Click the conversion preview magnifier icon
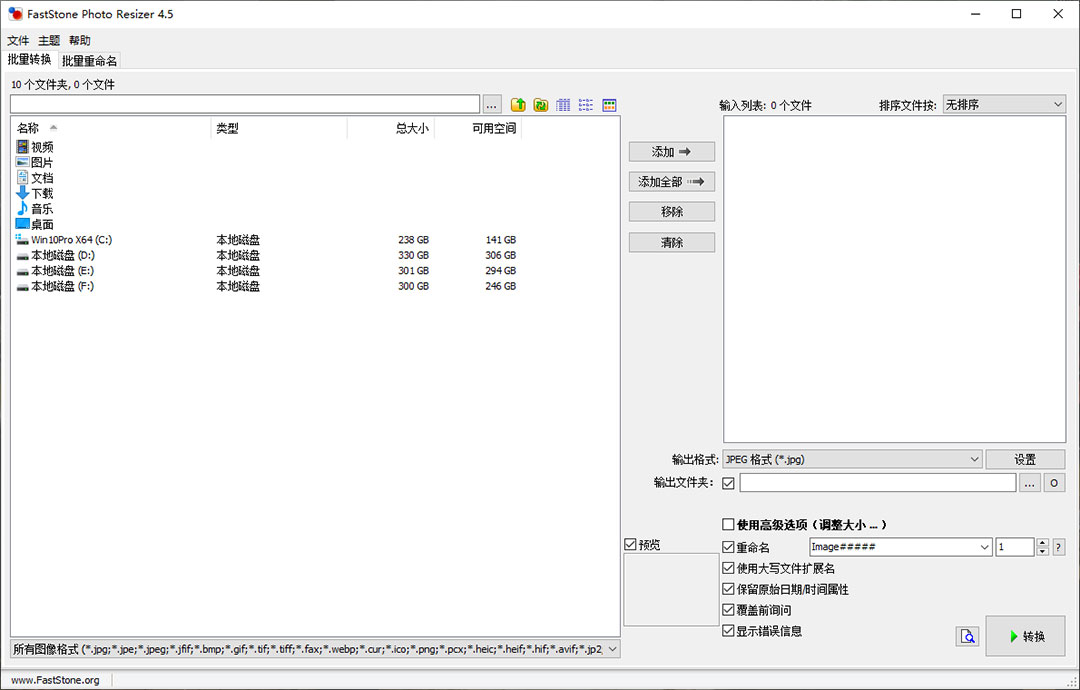This screenshot has height=690, width=1080. (968, 636)
